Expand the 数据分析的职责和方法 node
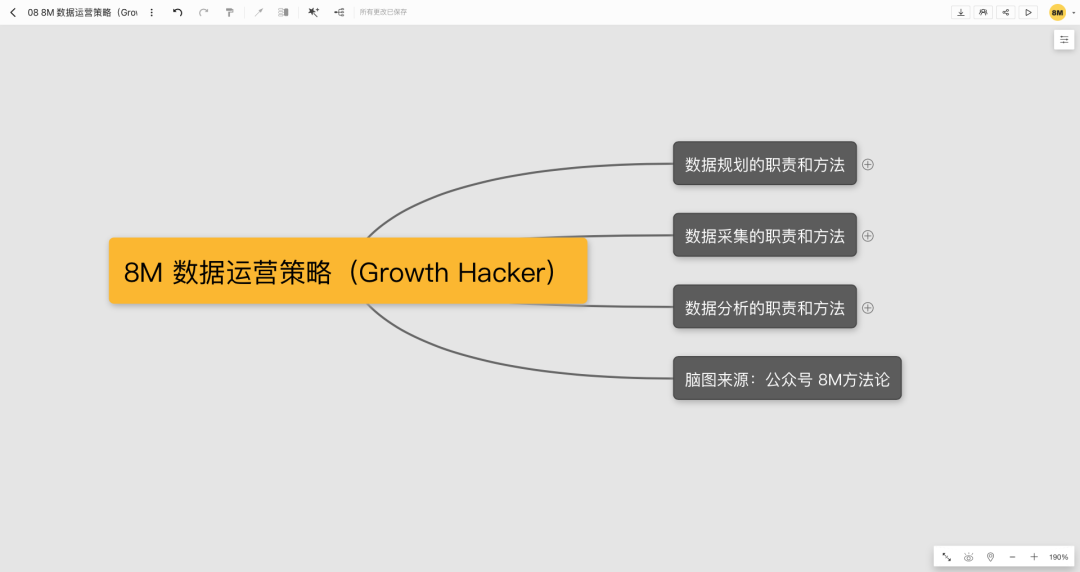The height and width of the screenshot is (572, 1080). (x=868, y=307)
